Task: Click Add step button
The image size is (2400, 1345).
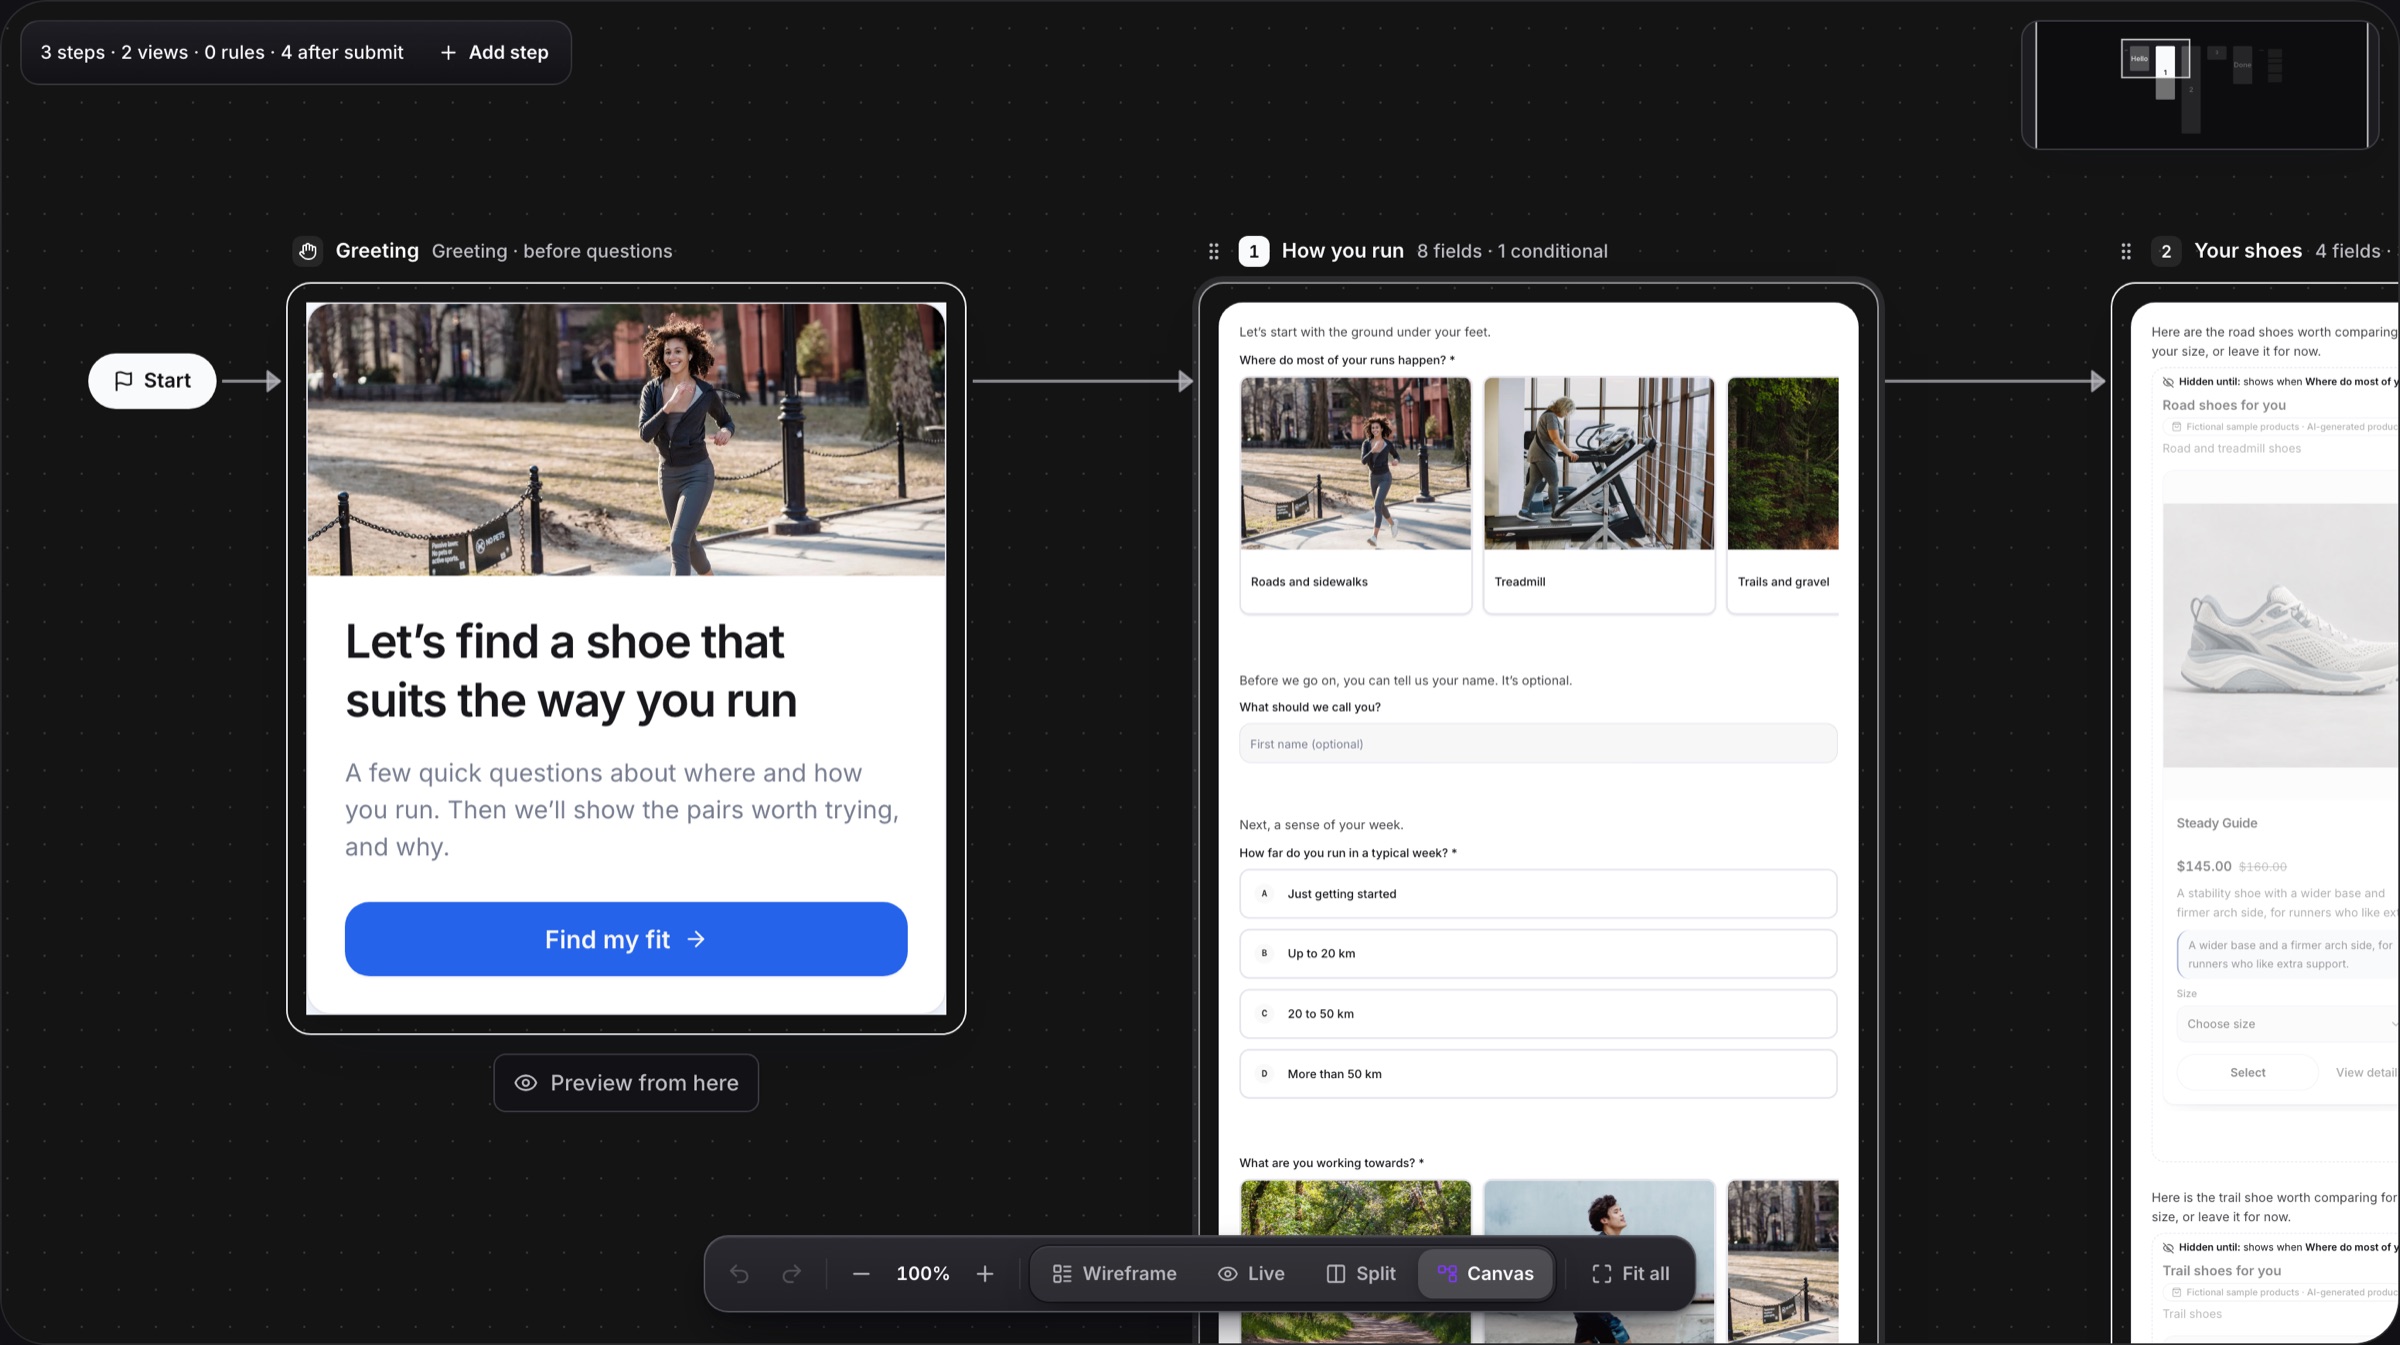Action: 494,52
